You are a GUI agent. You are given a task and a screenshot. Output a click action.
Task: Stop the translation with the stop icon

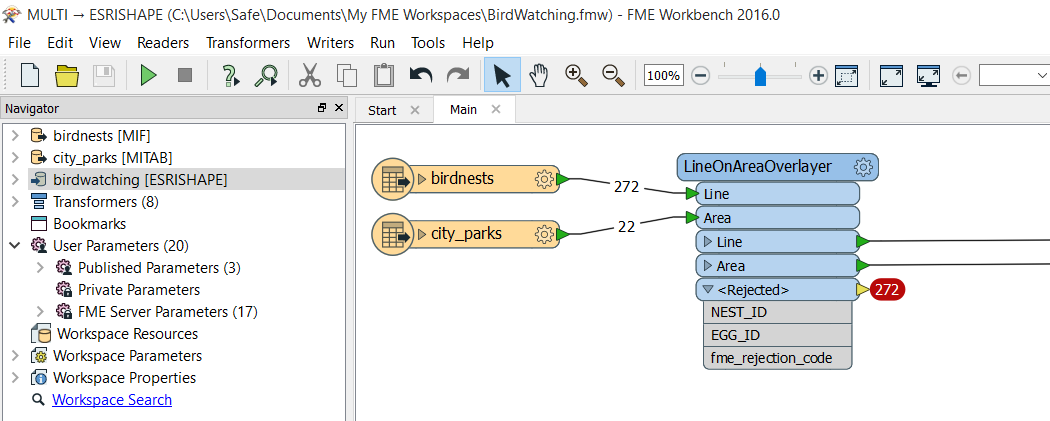(x=185, y=76)
